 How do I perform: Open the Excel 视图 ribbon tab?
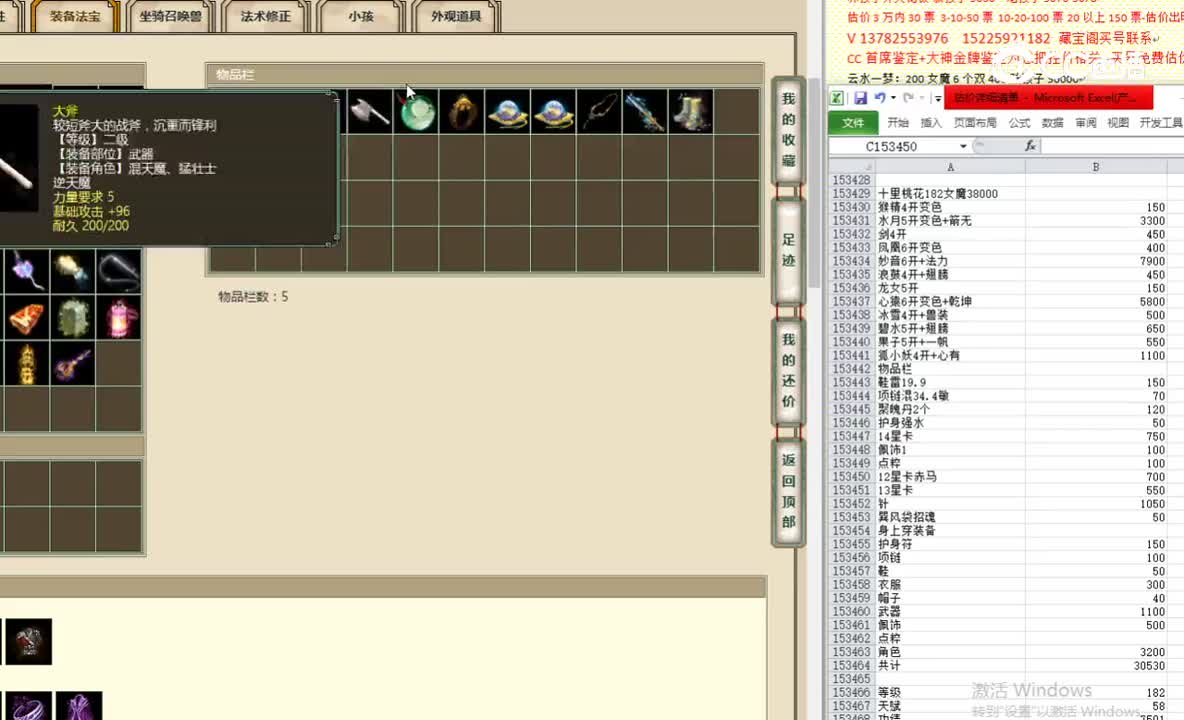tap(1118, 122)
